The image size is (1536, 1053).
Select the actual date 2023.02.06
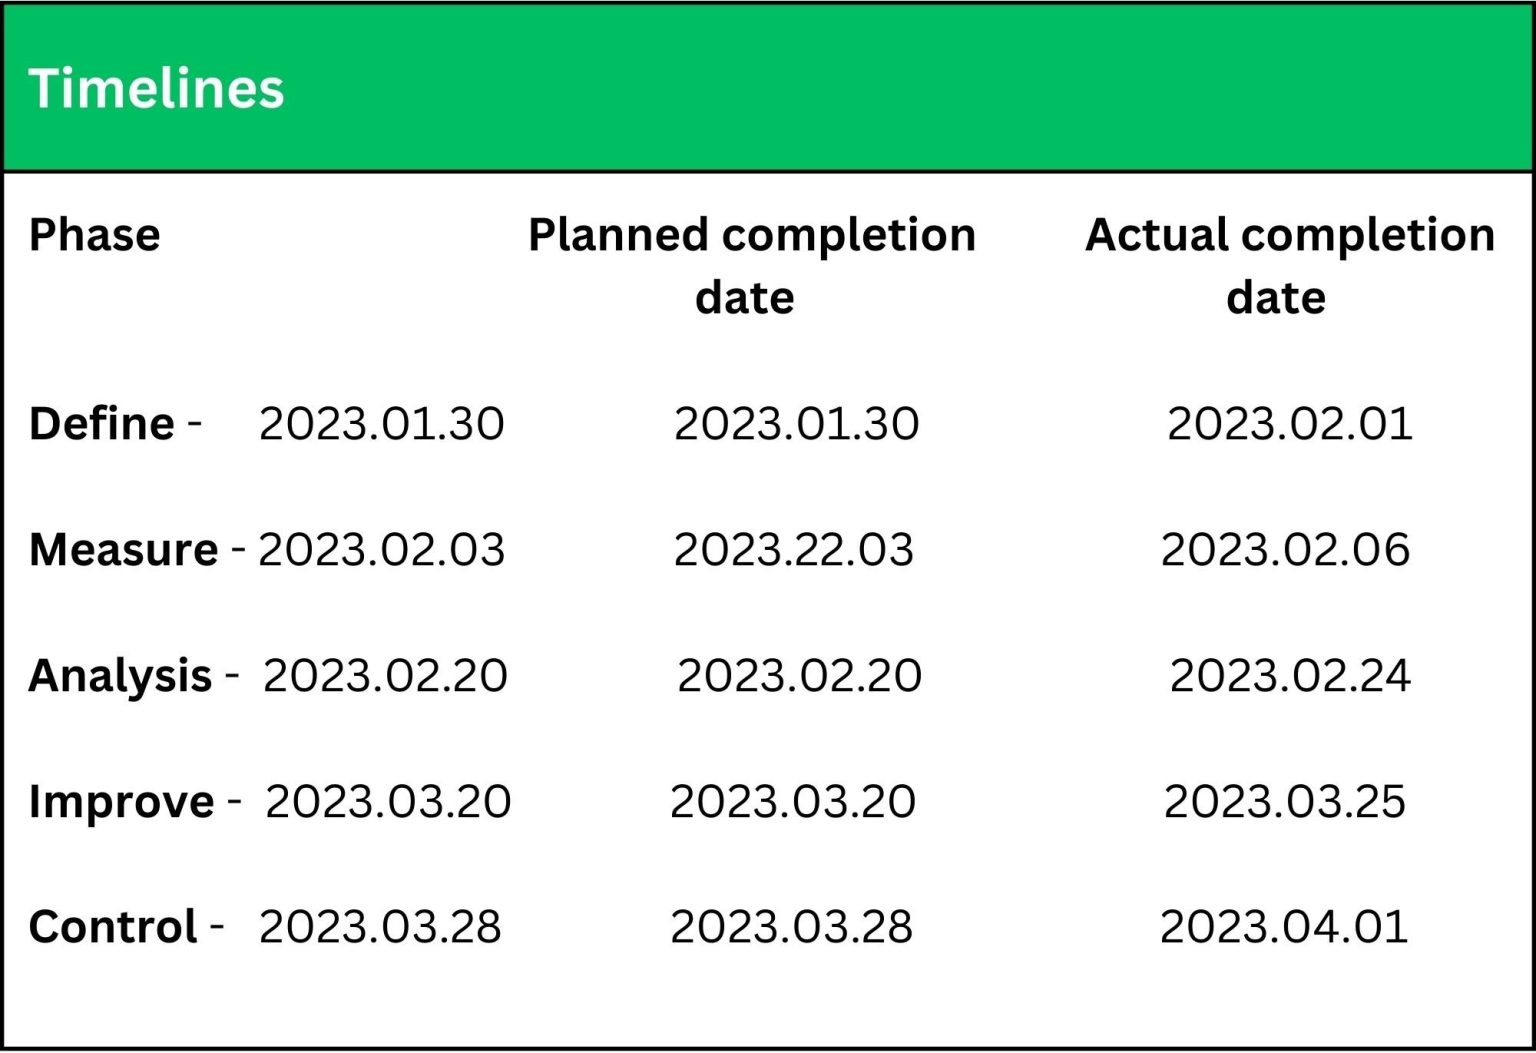click(1285, 549)
